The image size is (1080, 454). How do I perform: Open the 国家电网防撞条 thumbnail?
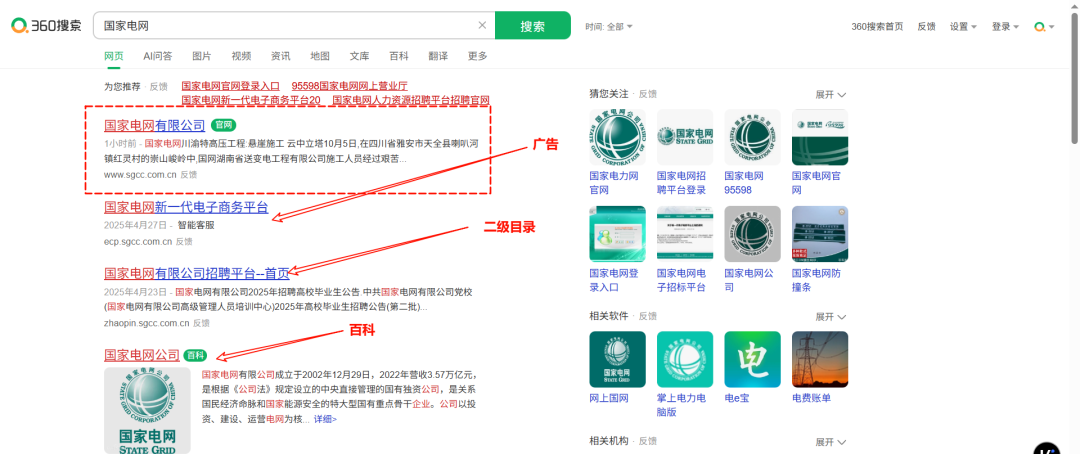pos(820,234)
